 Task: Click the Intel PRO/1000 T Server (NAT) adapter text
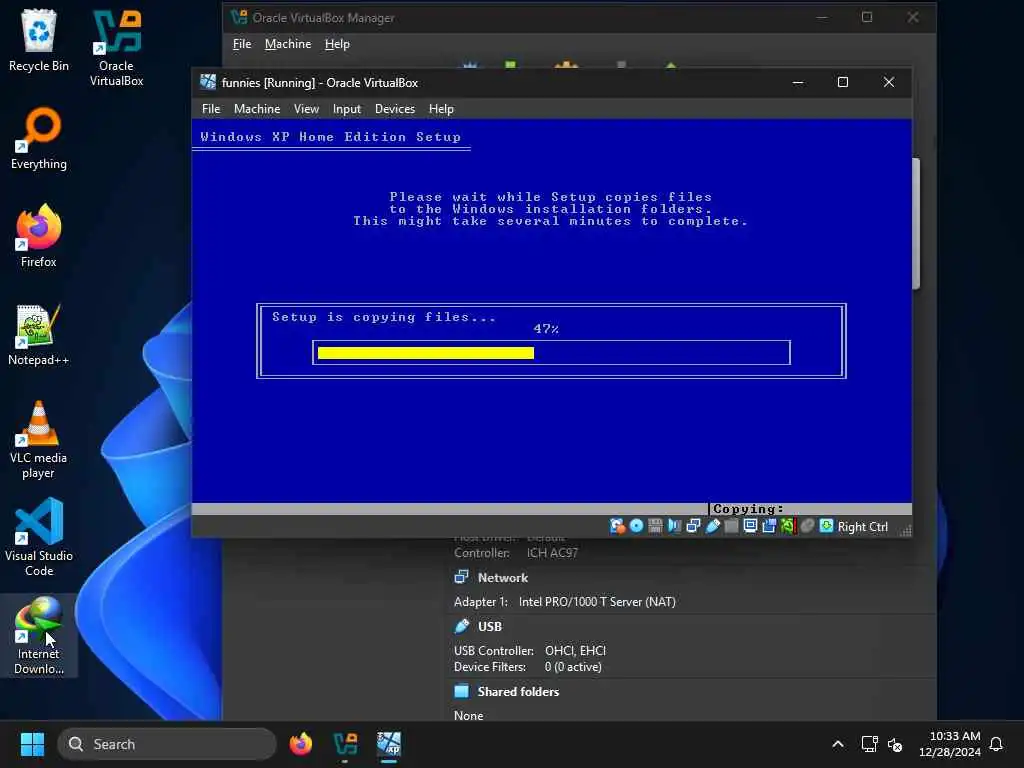coord(597,602)
